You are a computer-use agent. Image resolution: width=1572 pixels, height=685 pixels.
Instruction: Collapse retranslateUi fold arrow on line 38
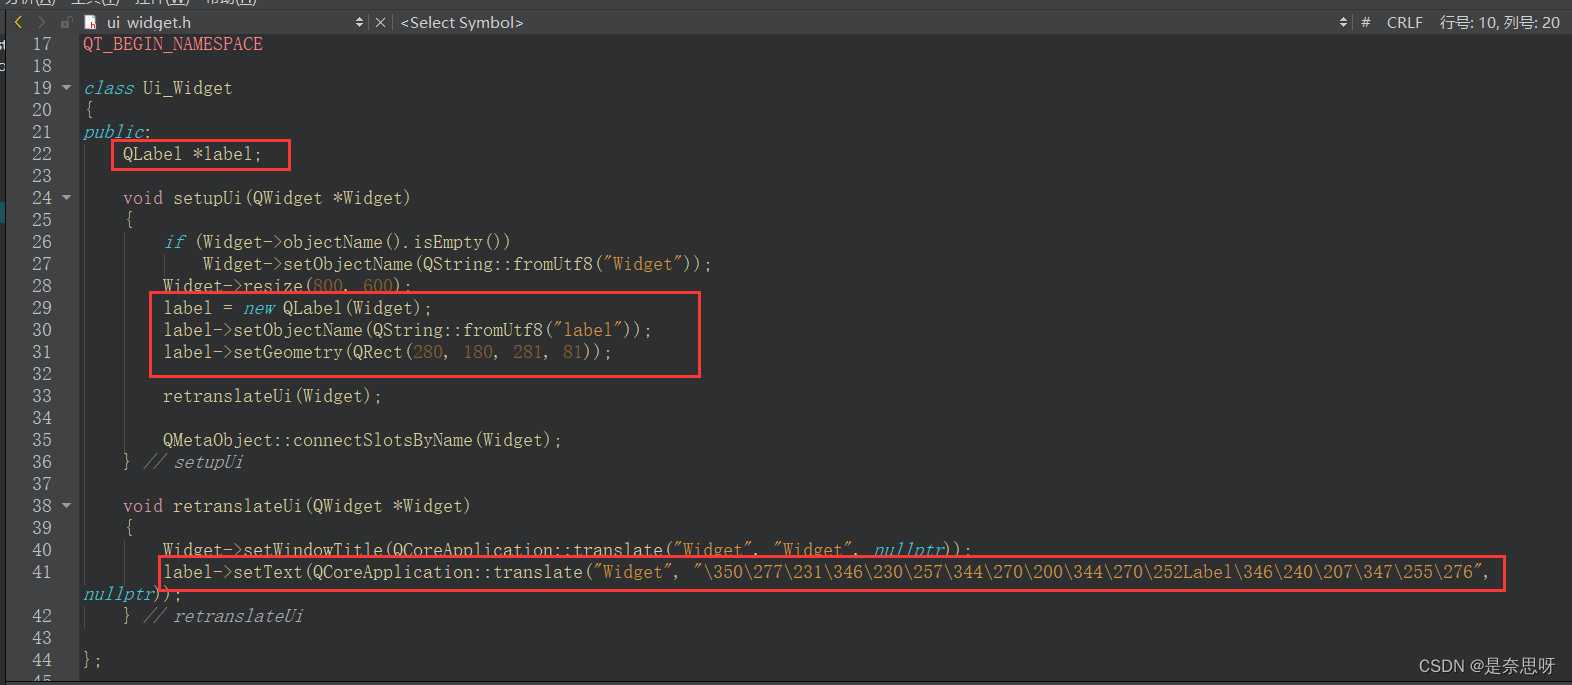tap(67, 506)
